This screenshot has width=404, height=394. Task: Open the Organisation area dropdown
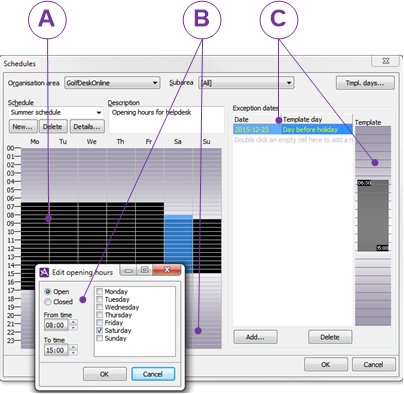(x=112, y=83)
